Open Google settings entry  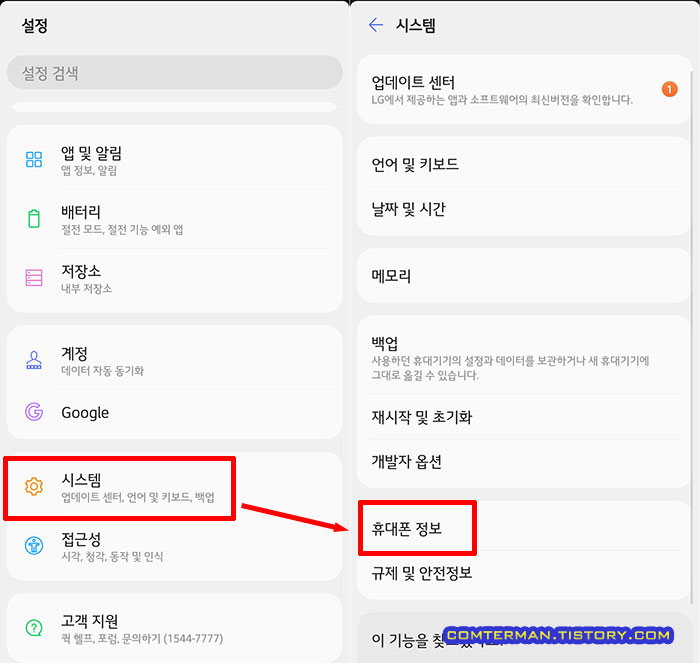[x=175, y=412]
